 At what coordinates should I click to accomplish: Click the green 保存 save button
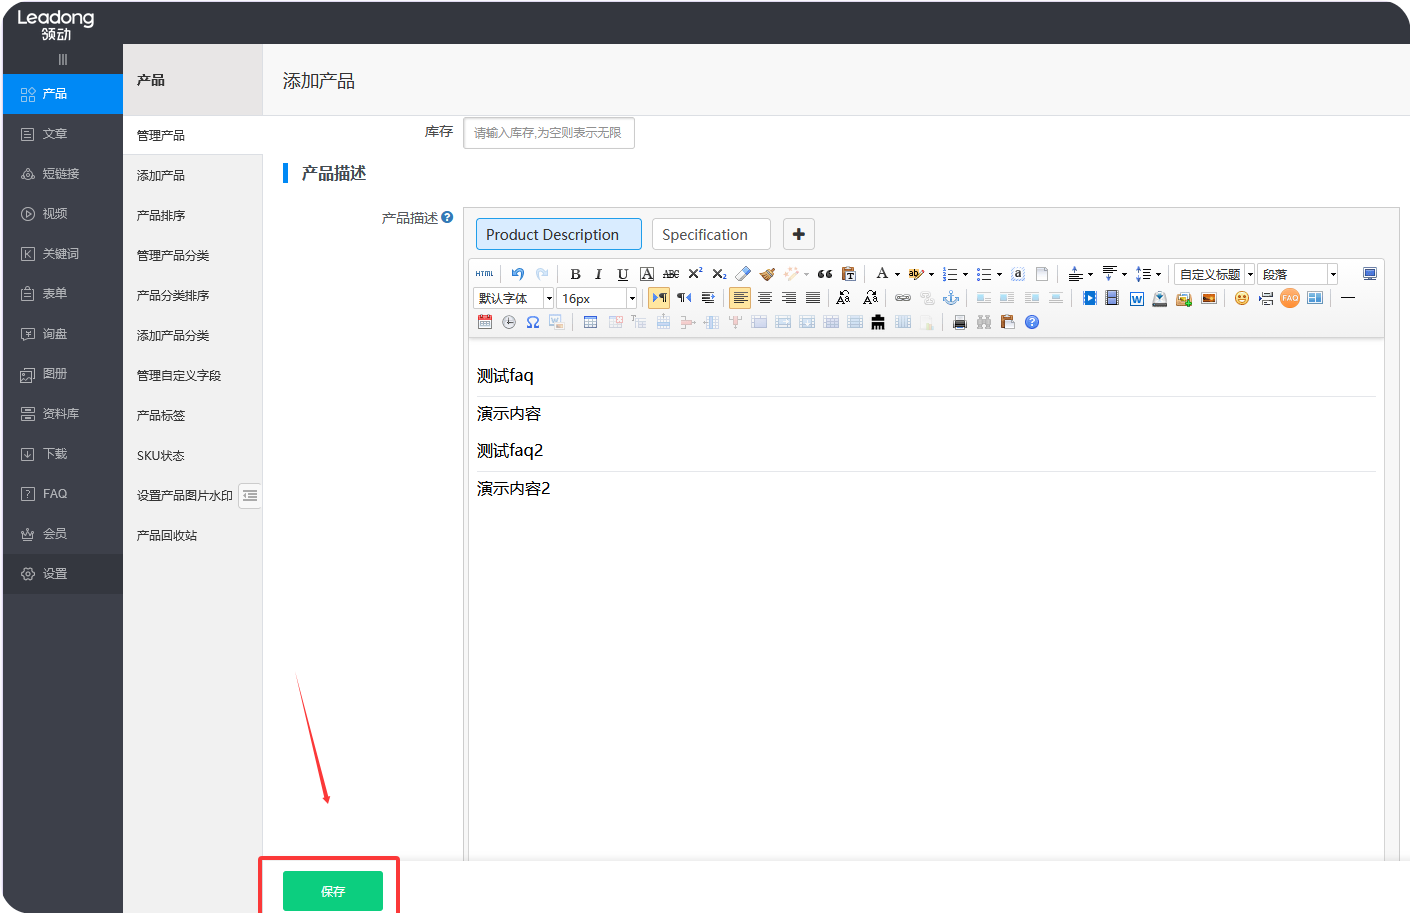pyautogui.click(x=333, y=891)
